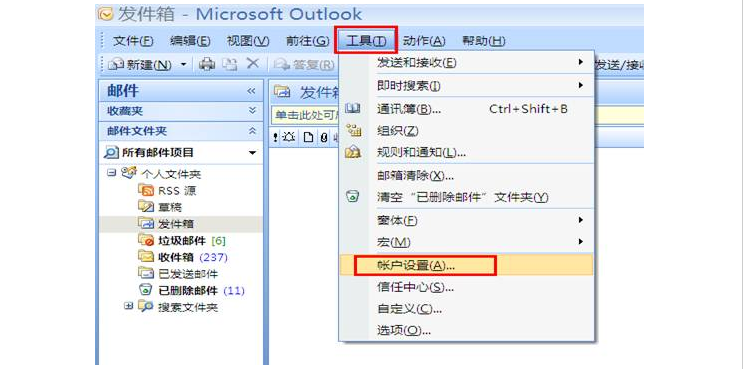
Task: Click the 搜索文件夹 folder icon
Action: 146,307
